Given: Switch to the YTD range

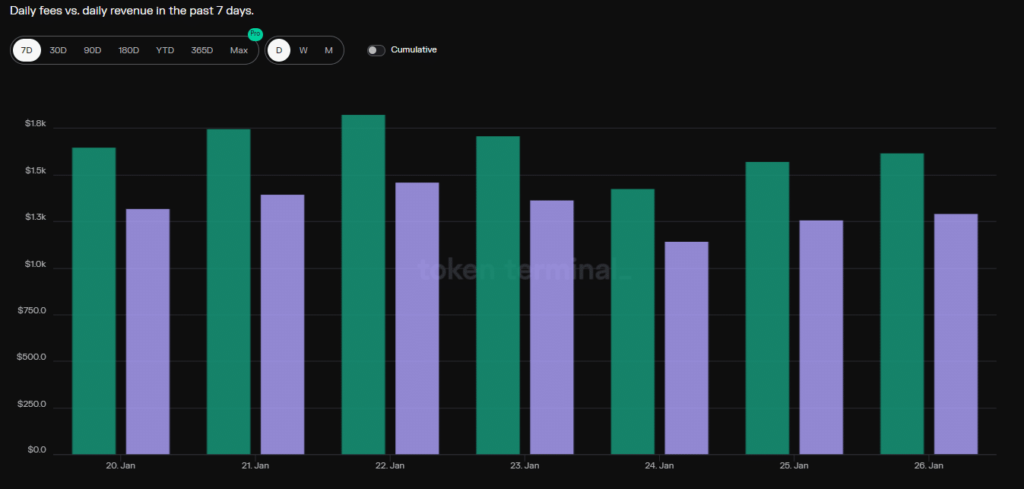Looking at the screenshot, I should pyautogui.click(x=165, y=50).
